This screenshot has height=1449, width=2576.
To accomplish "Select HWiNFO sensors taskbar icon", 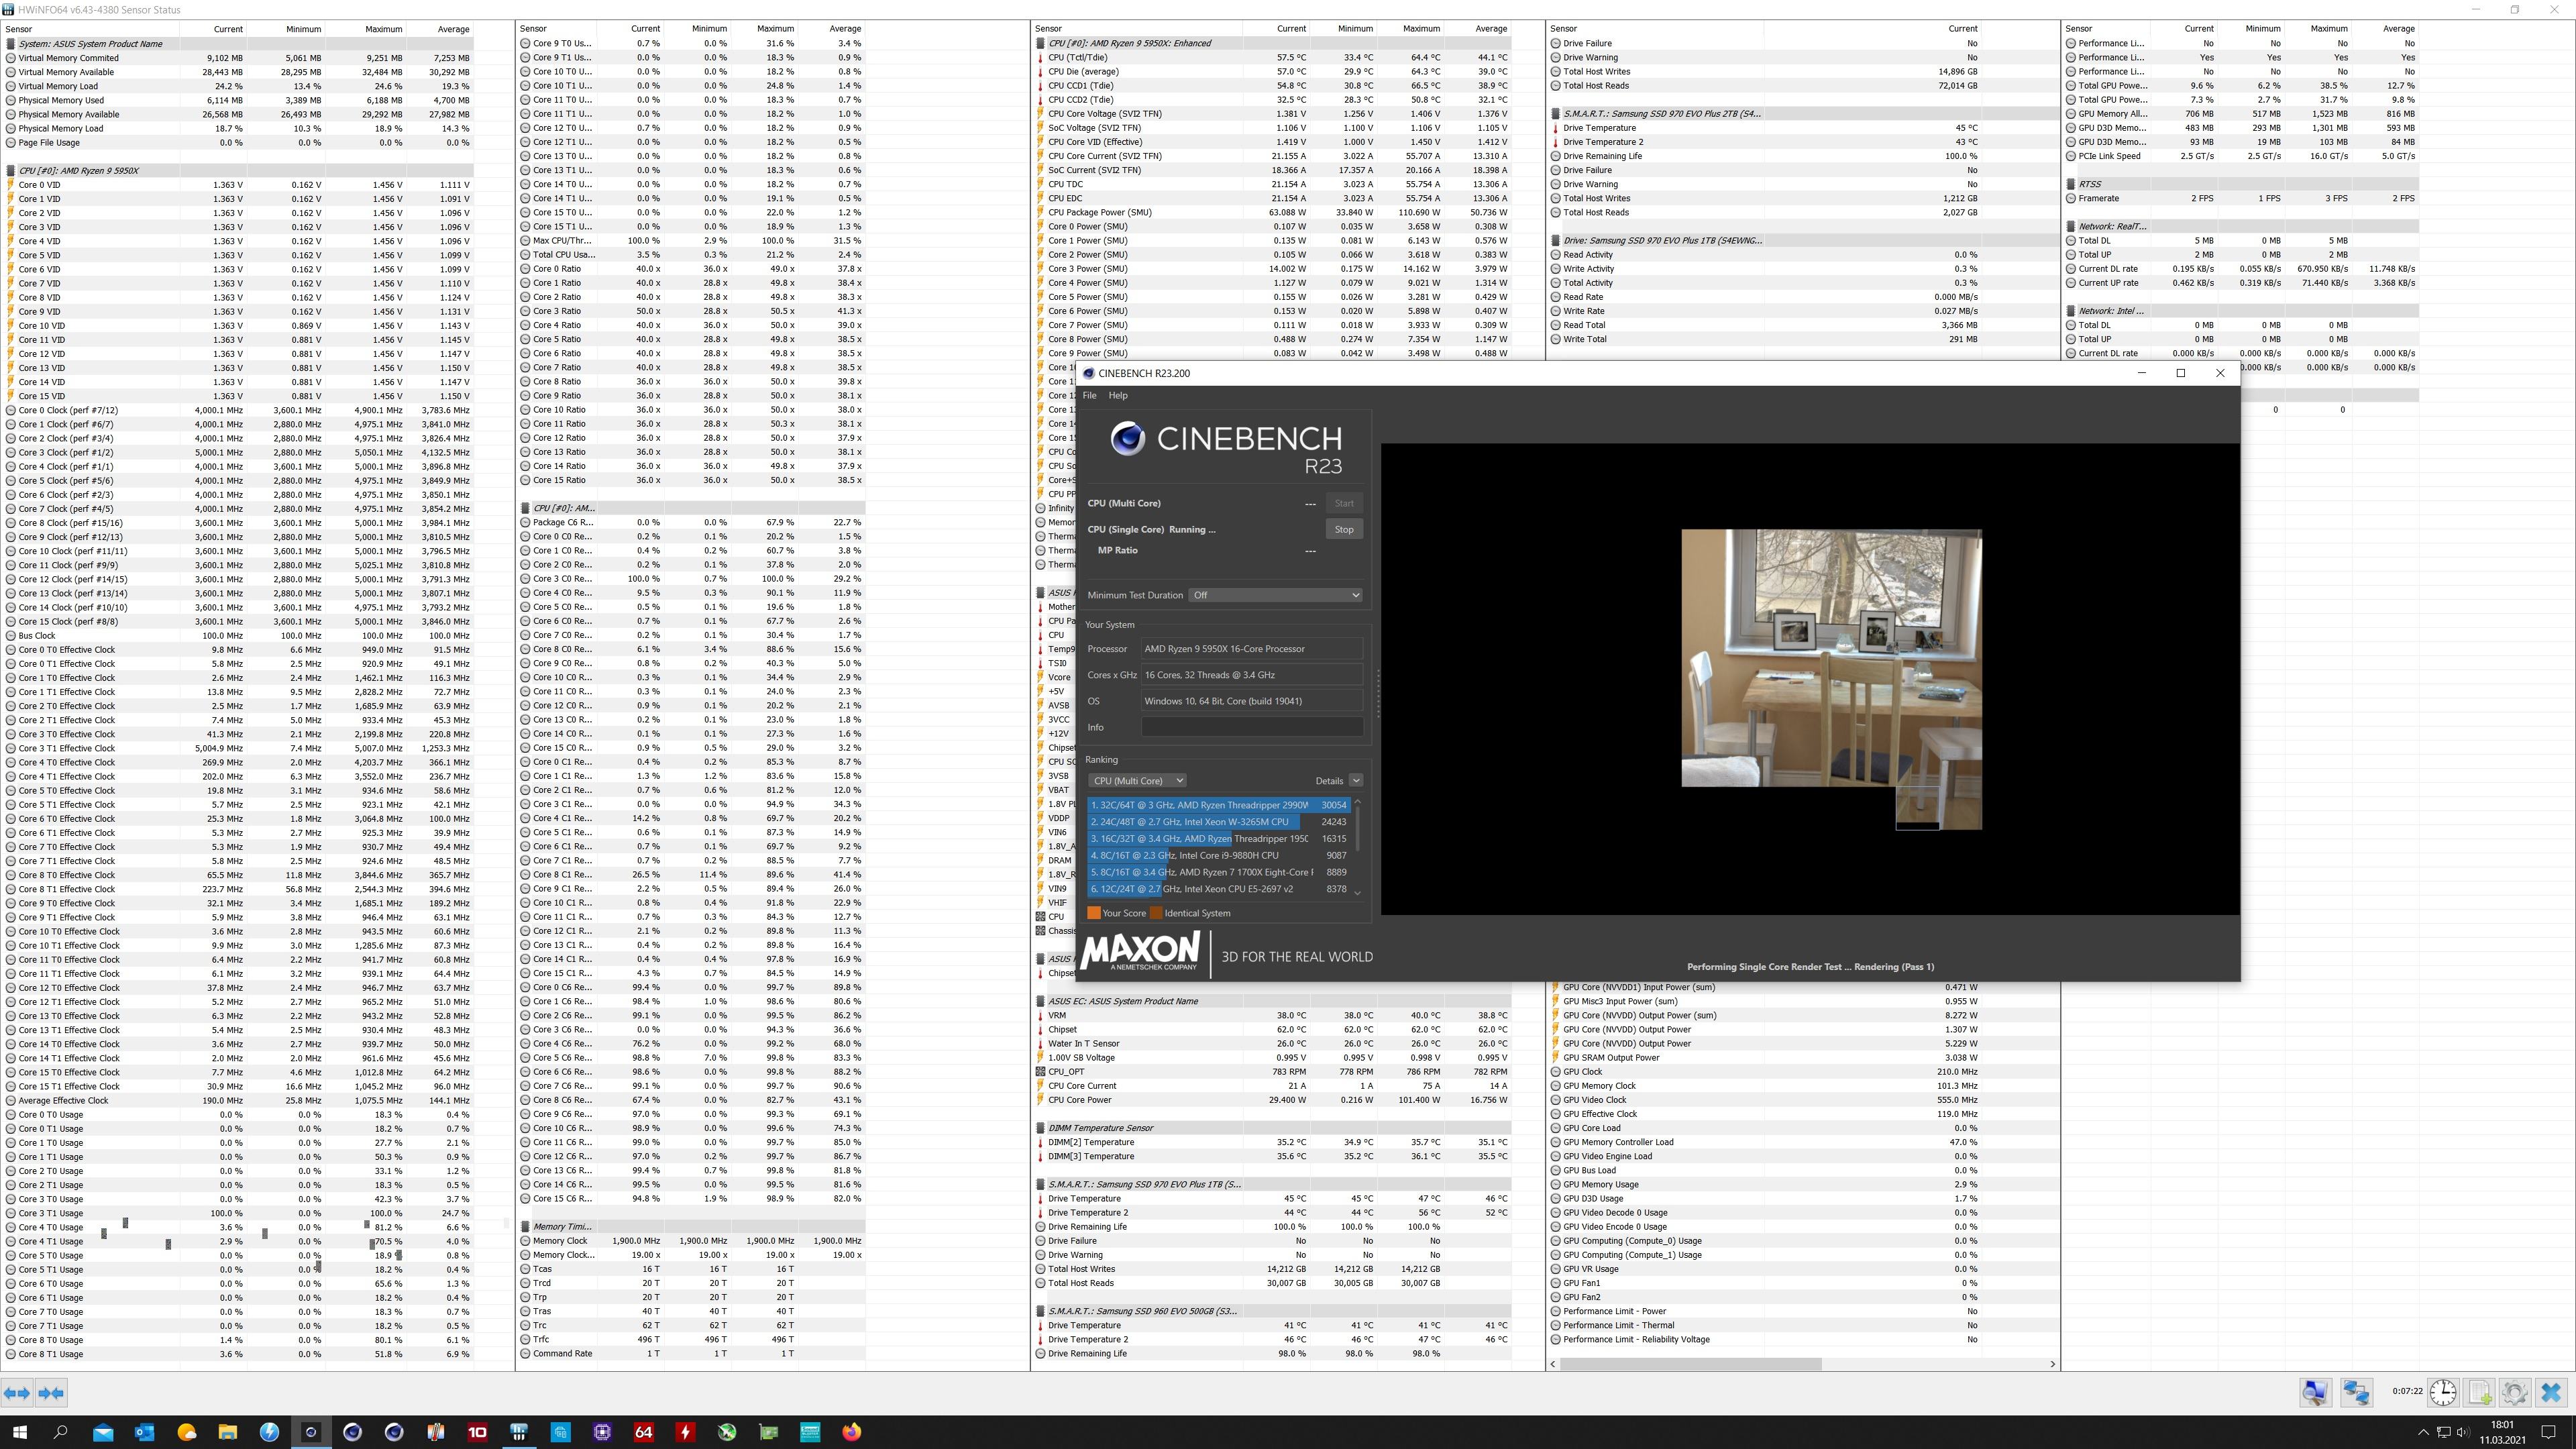I will click(x=518, y=1432).
